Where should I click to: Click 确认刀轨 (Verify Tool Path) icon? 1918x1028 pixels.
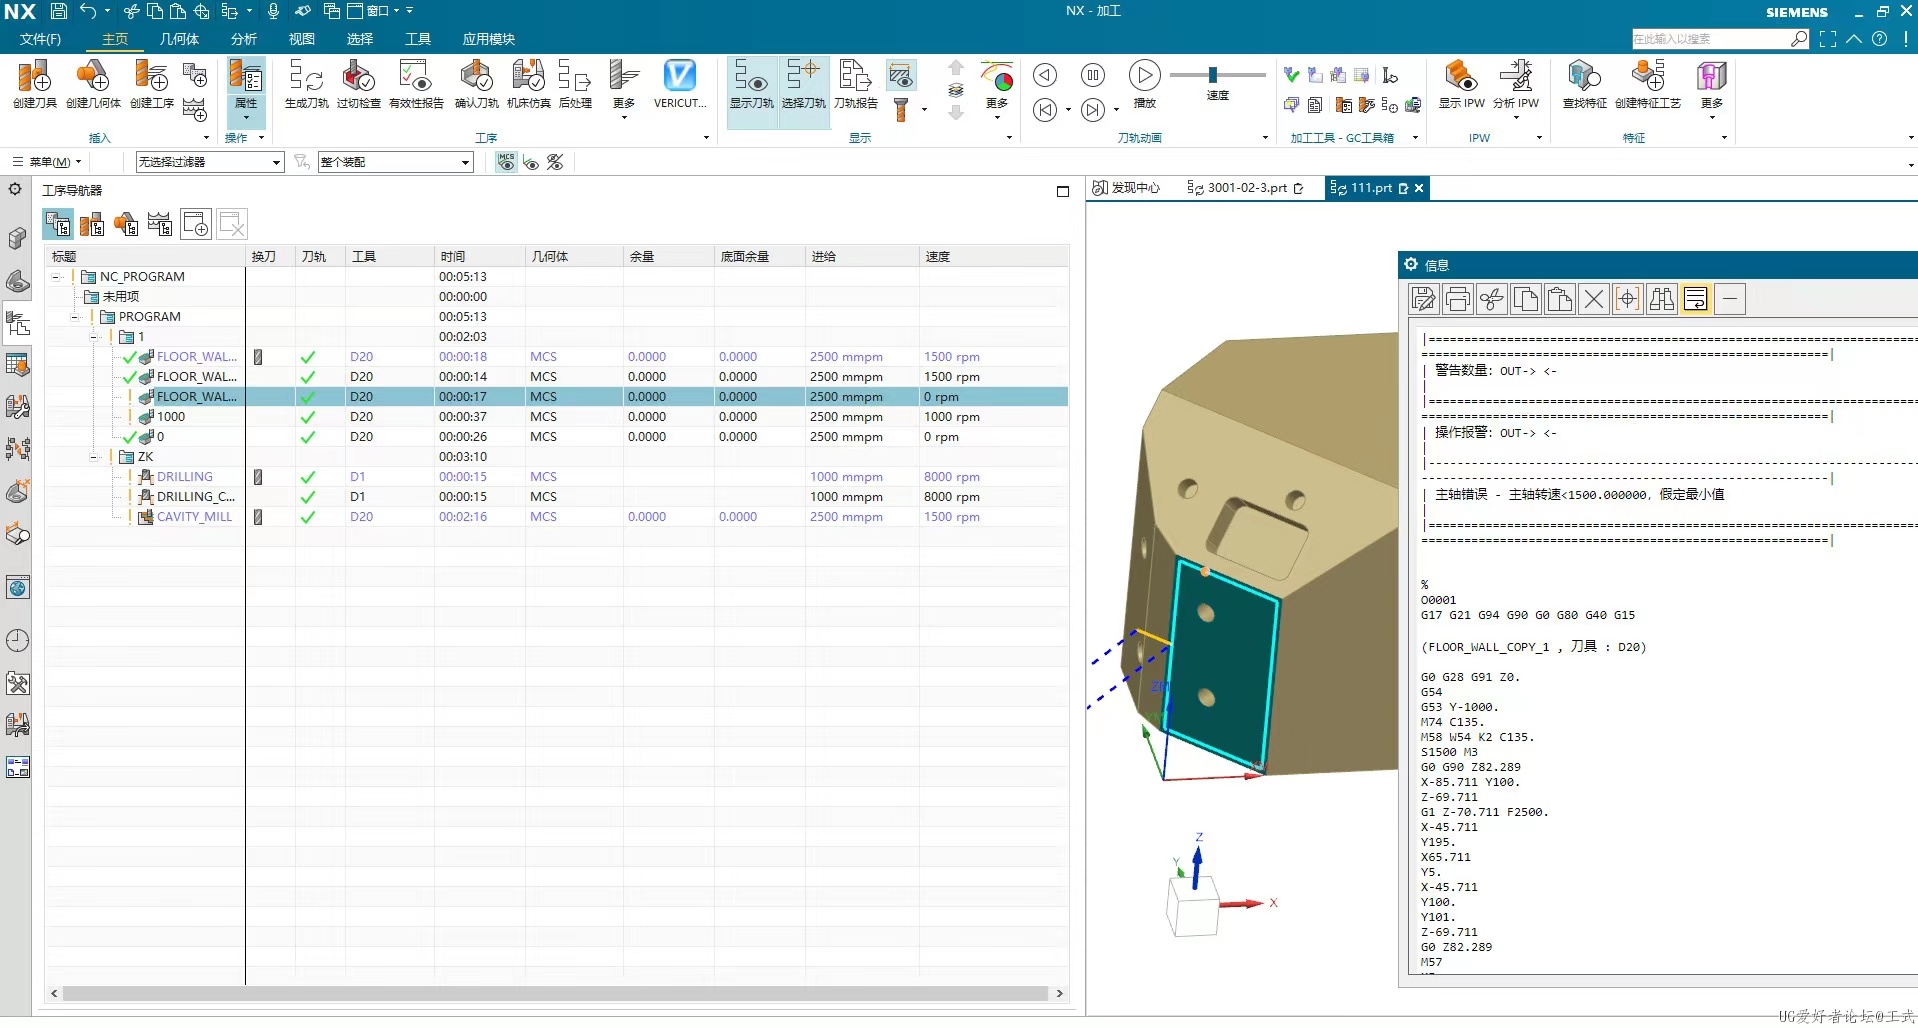click(476, 84)
